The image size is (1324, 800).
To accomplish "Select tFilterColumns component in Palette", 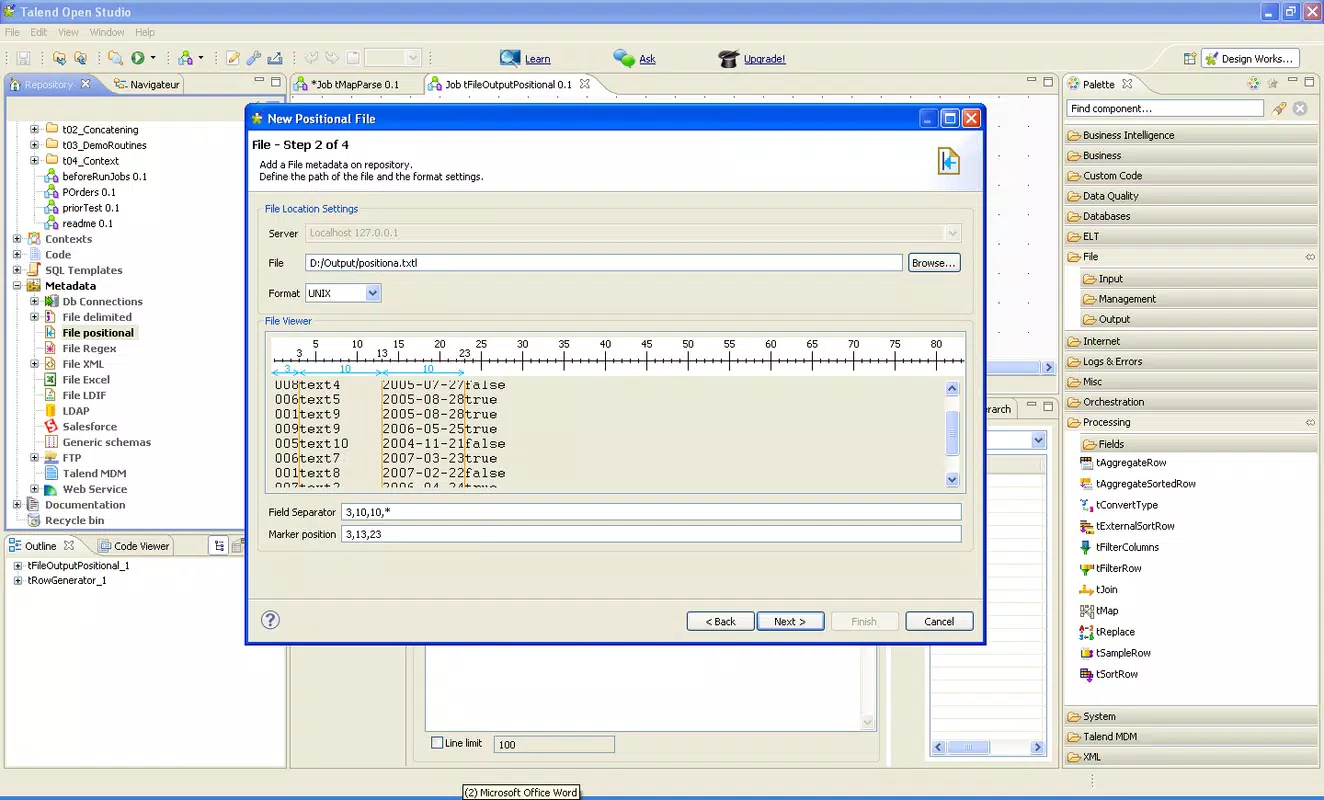I will coord(1122,547).
